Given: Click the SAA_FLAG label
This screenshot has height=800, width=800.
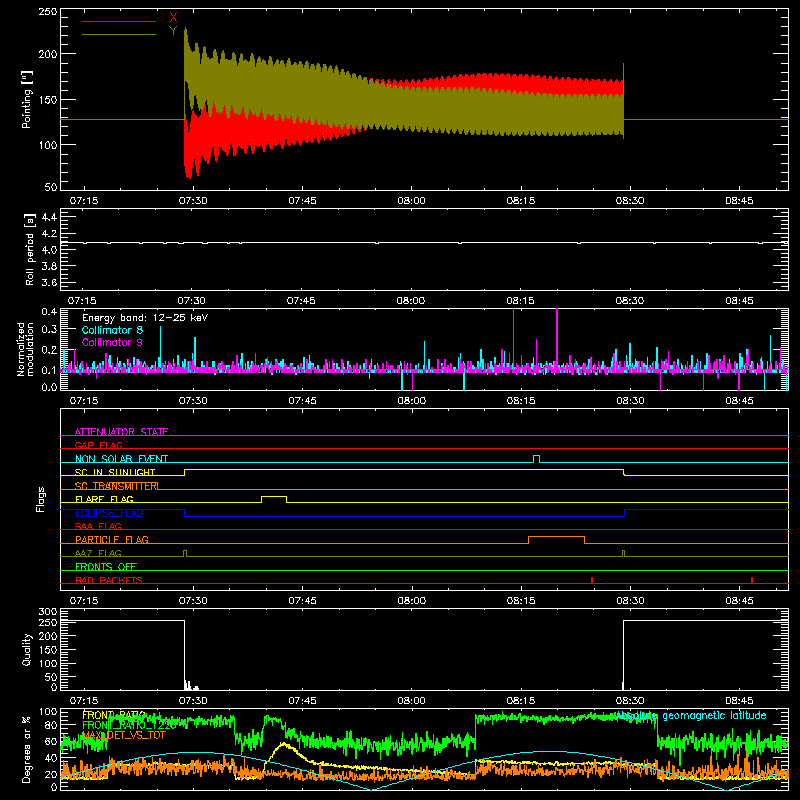Looking at the screenshot, I should [98, 526].
